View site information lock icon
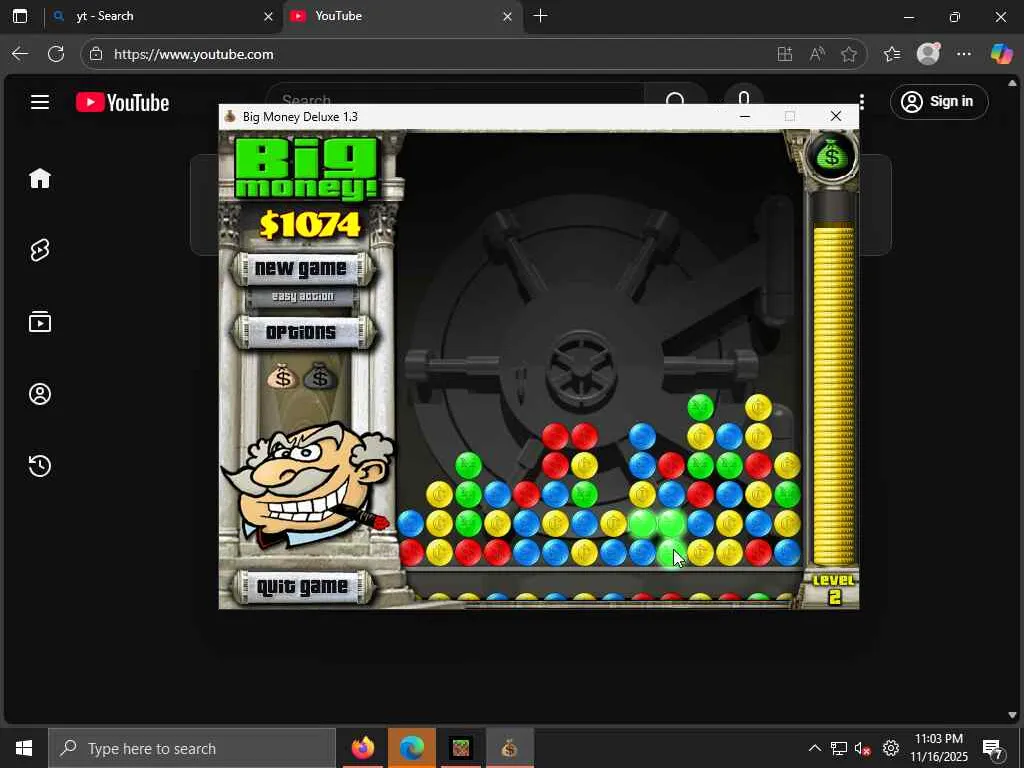The width and height of the screenshot is (1024, 768). tap(96, 54)
